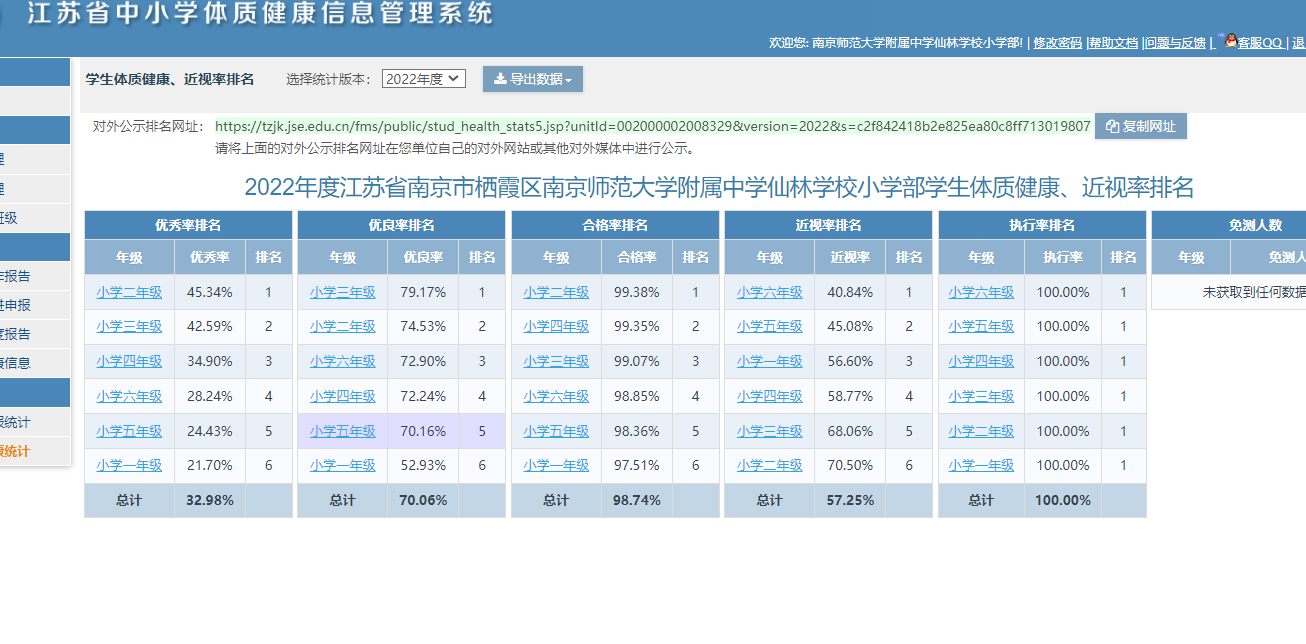The image size is (1306, 644).
Task: Open 小学五年级 in the 优秀率排名 table
Action: point(129,431)
